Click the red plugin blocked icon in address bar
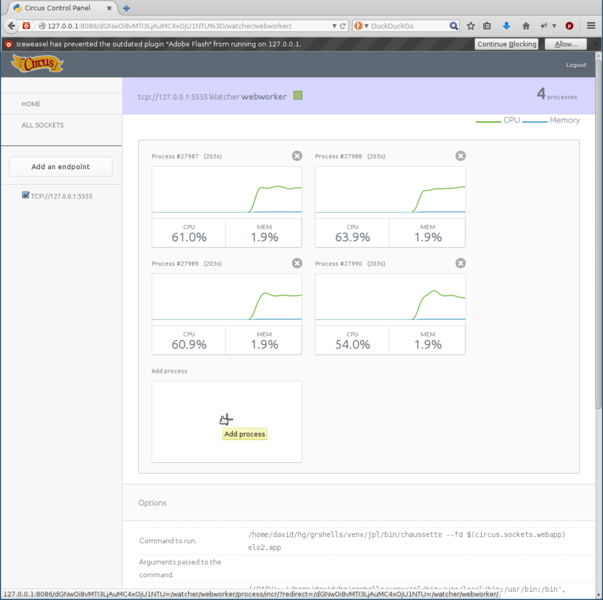The height and width of the screenshot is (600, 603). click(26, 26)
